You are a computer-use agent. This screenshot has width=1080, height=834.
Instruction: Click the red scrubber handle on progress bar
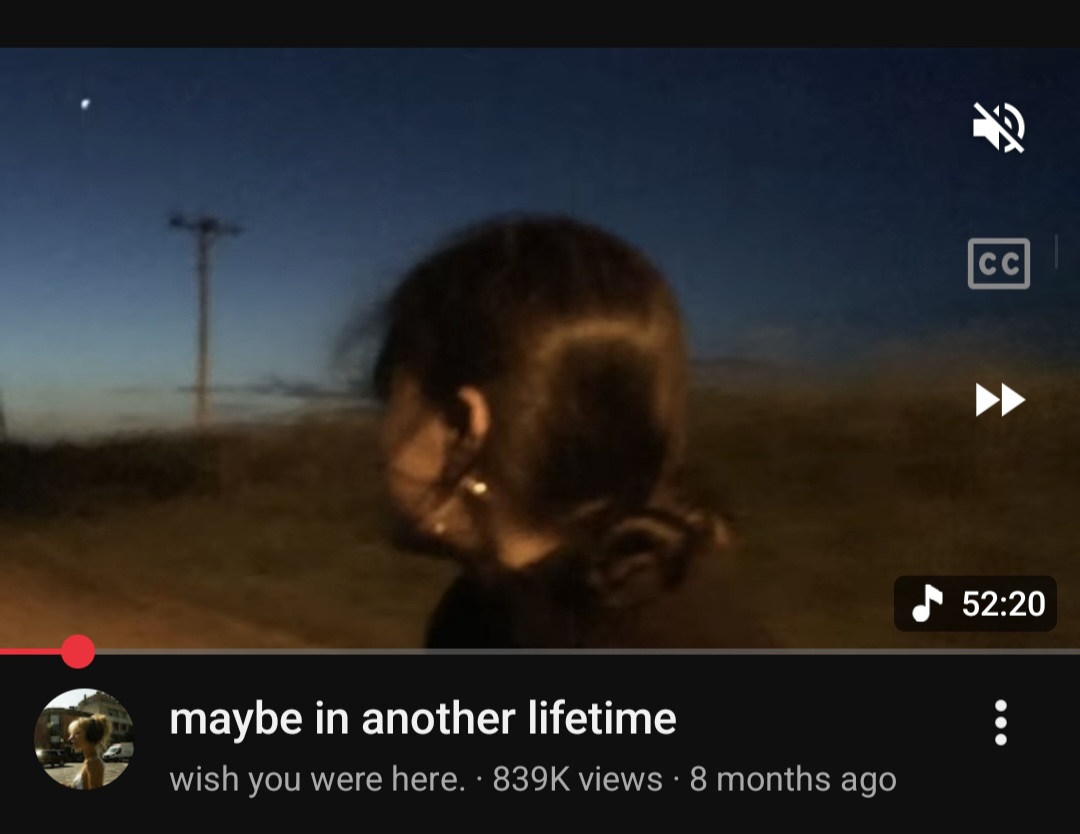coord(78,651)
